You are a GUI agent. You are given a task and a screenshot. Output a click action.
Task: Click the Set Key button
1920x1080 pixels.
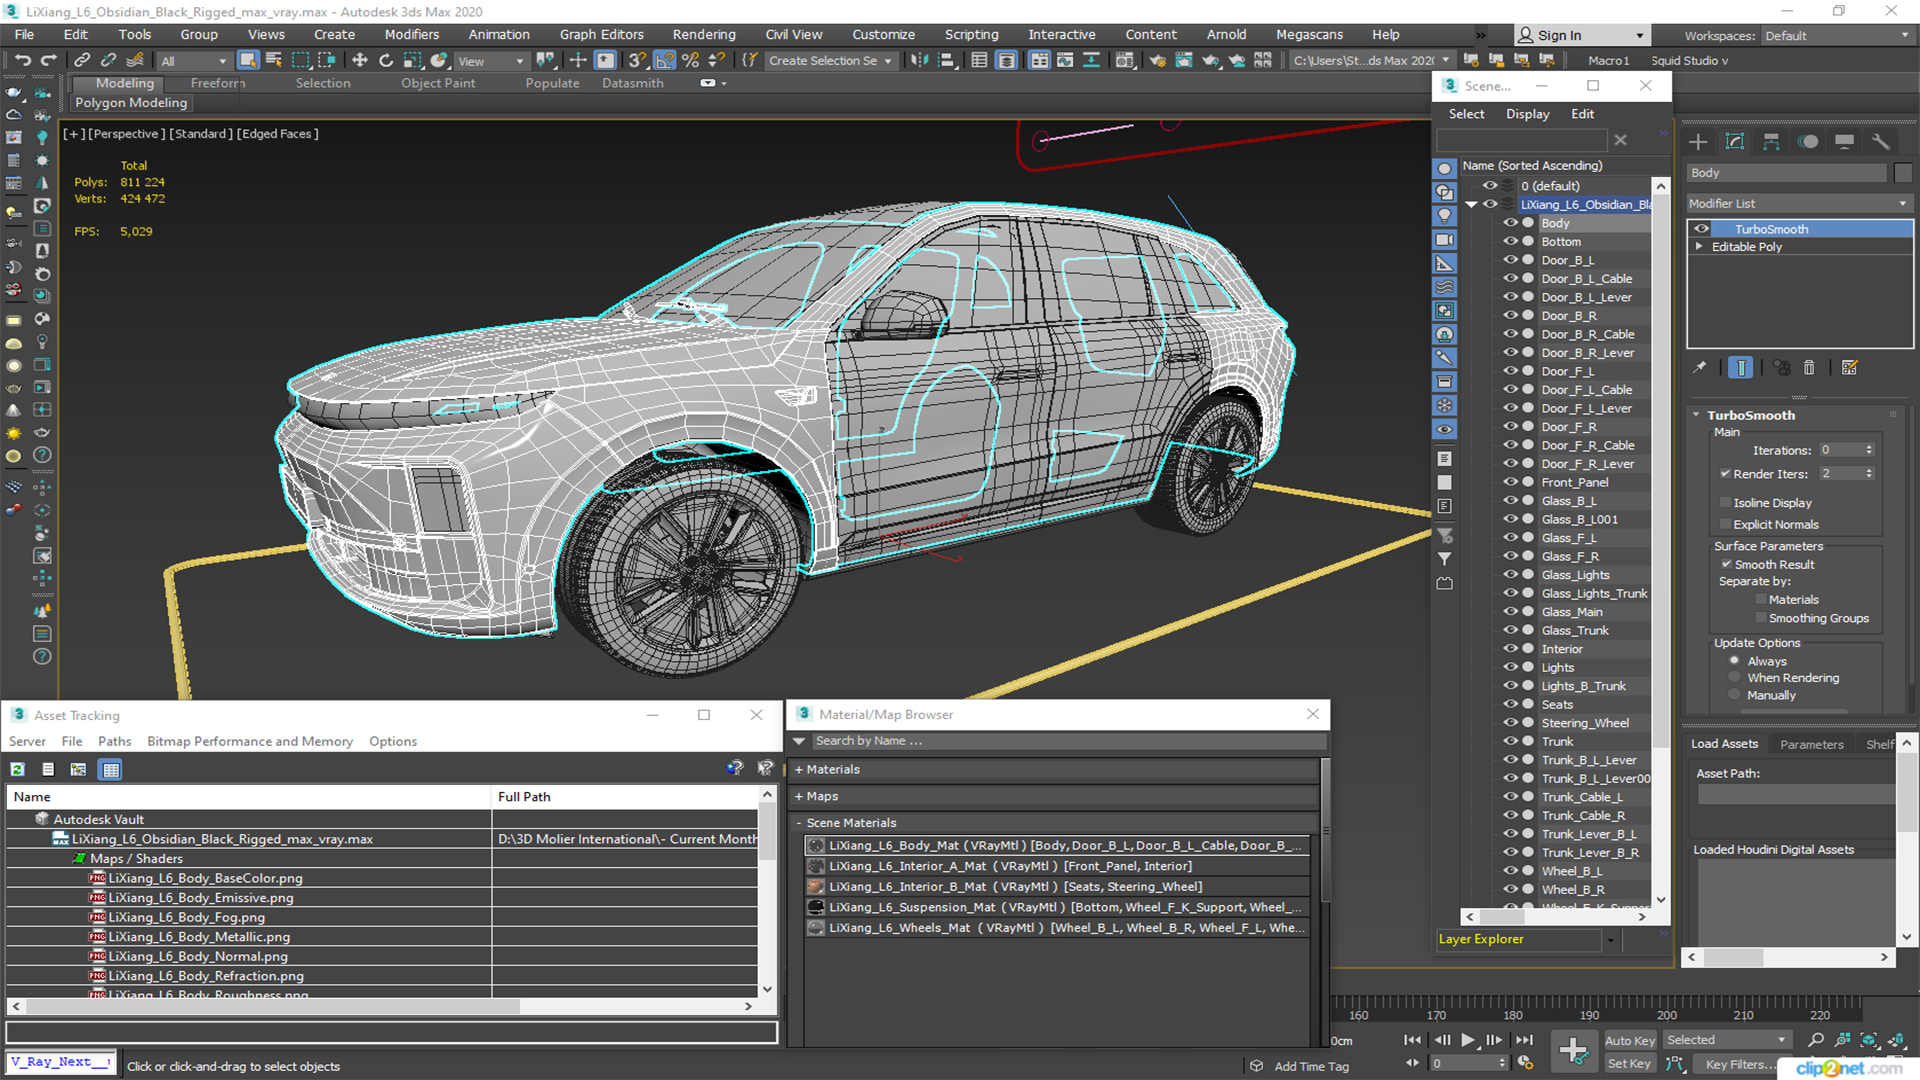(x=1630, y=1064)
